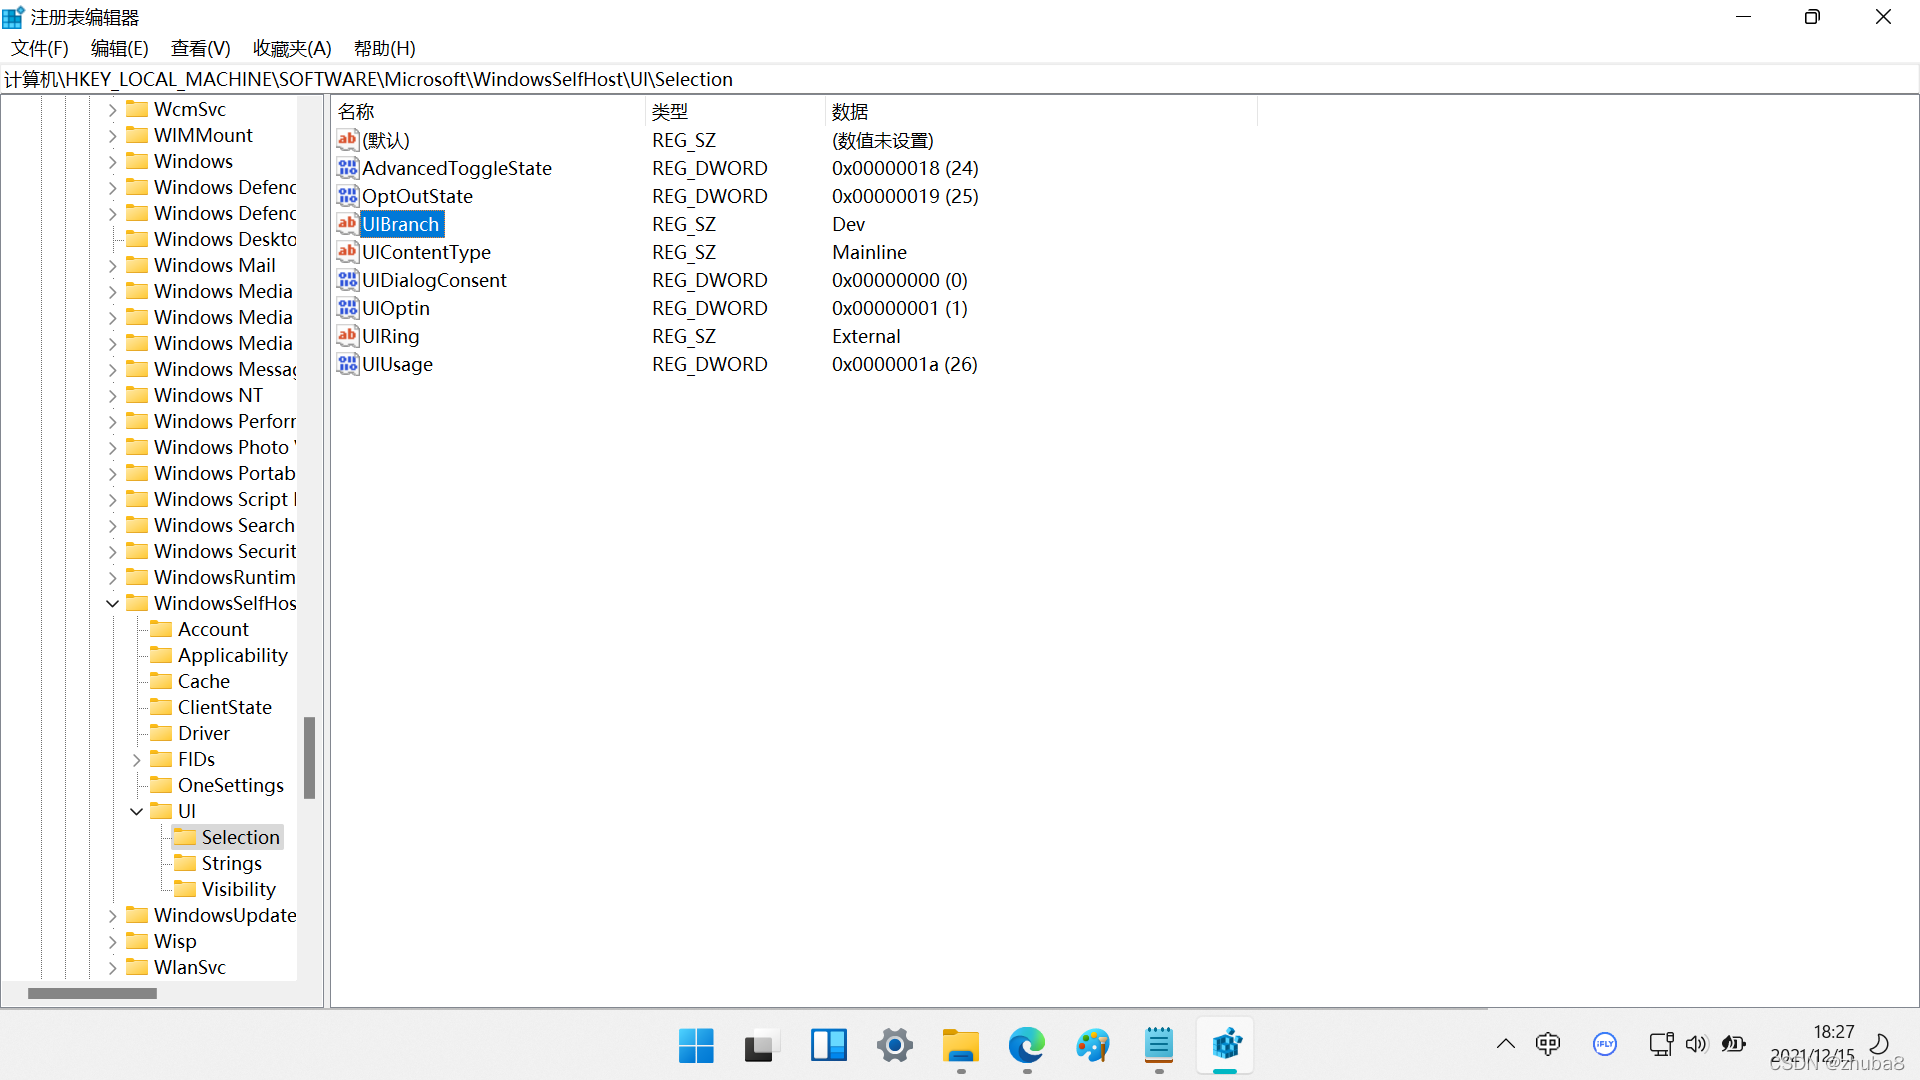
Task: Click the Chinese input method indicator
Action: tap(1548, 1044)
